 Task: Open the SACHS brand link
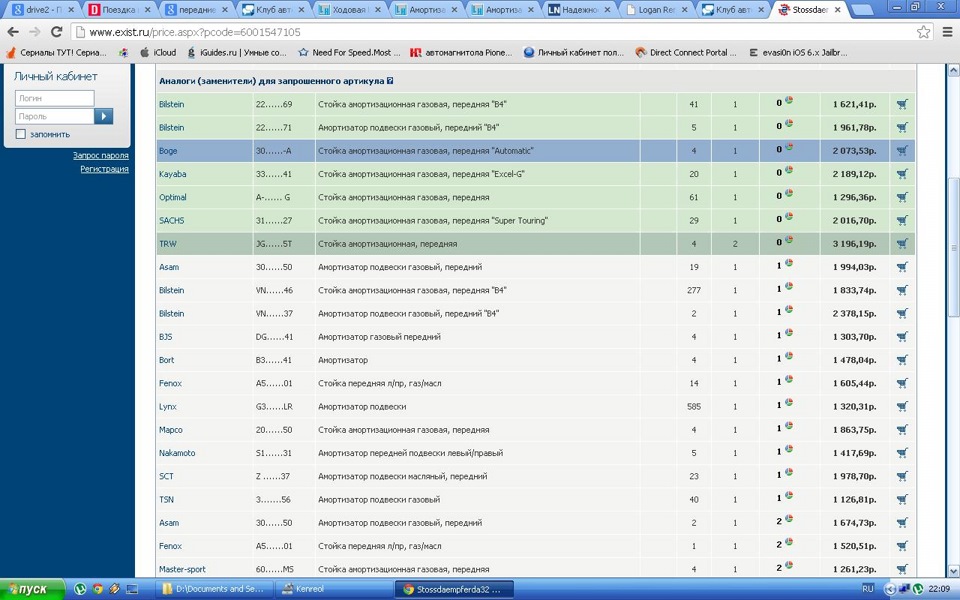[171, 220]
